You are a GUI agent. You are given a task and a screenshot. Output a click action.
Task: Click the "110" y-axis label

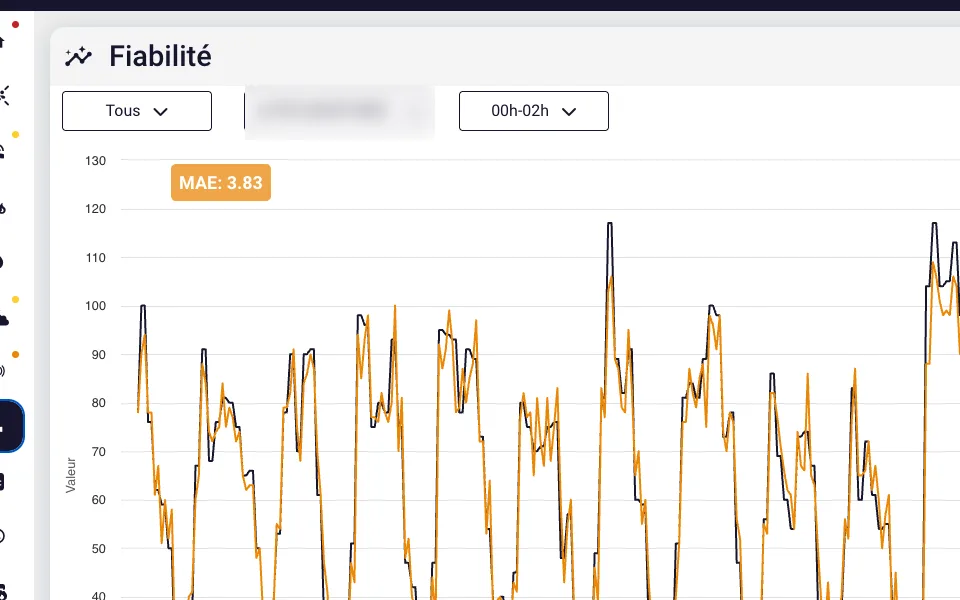tap(96, 258)
